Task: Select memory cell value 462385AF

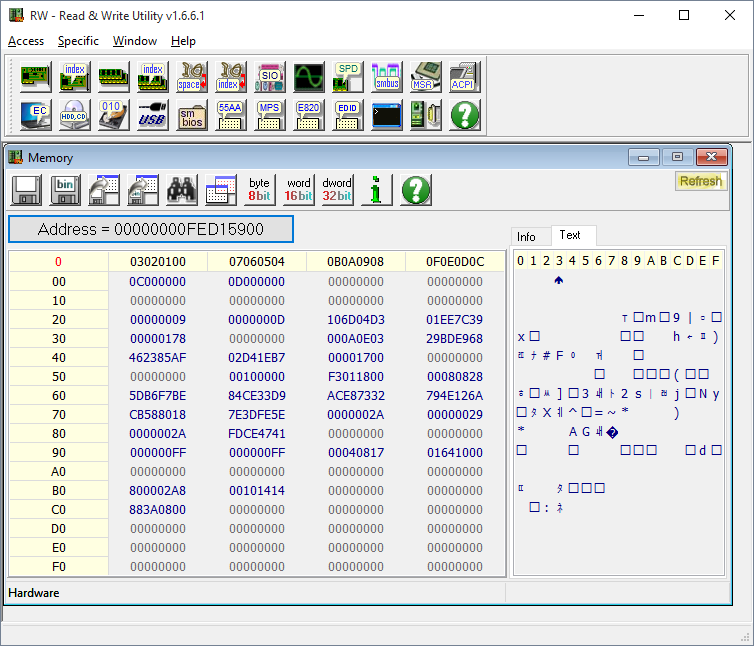Action: 158,357
